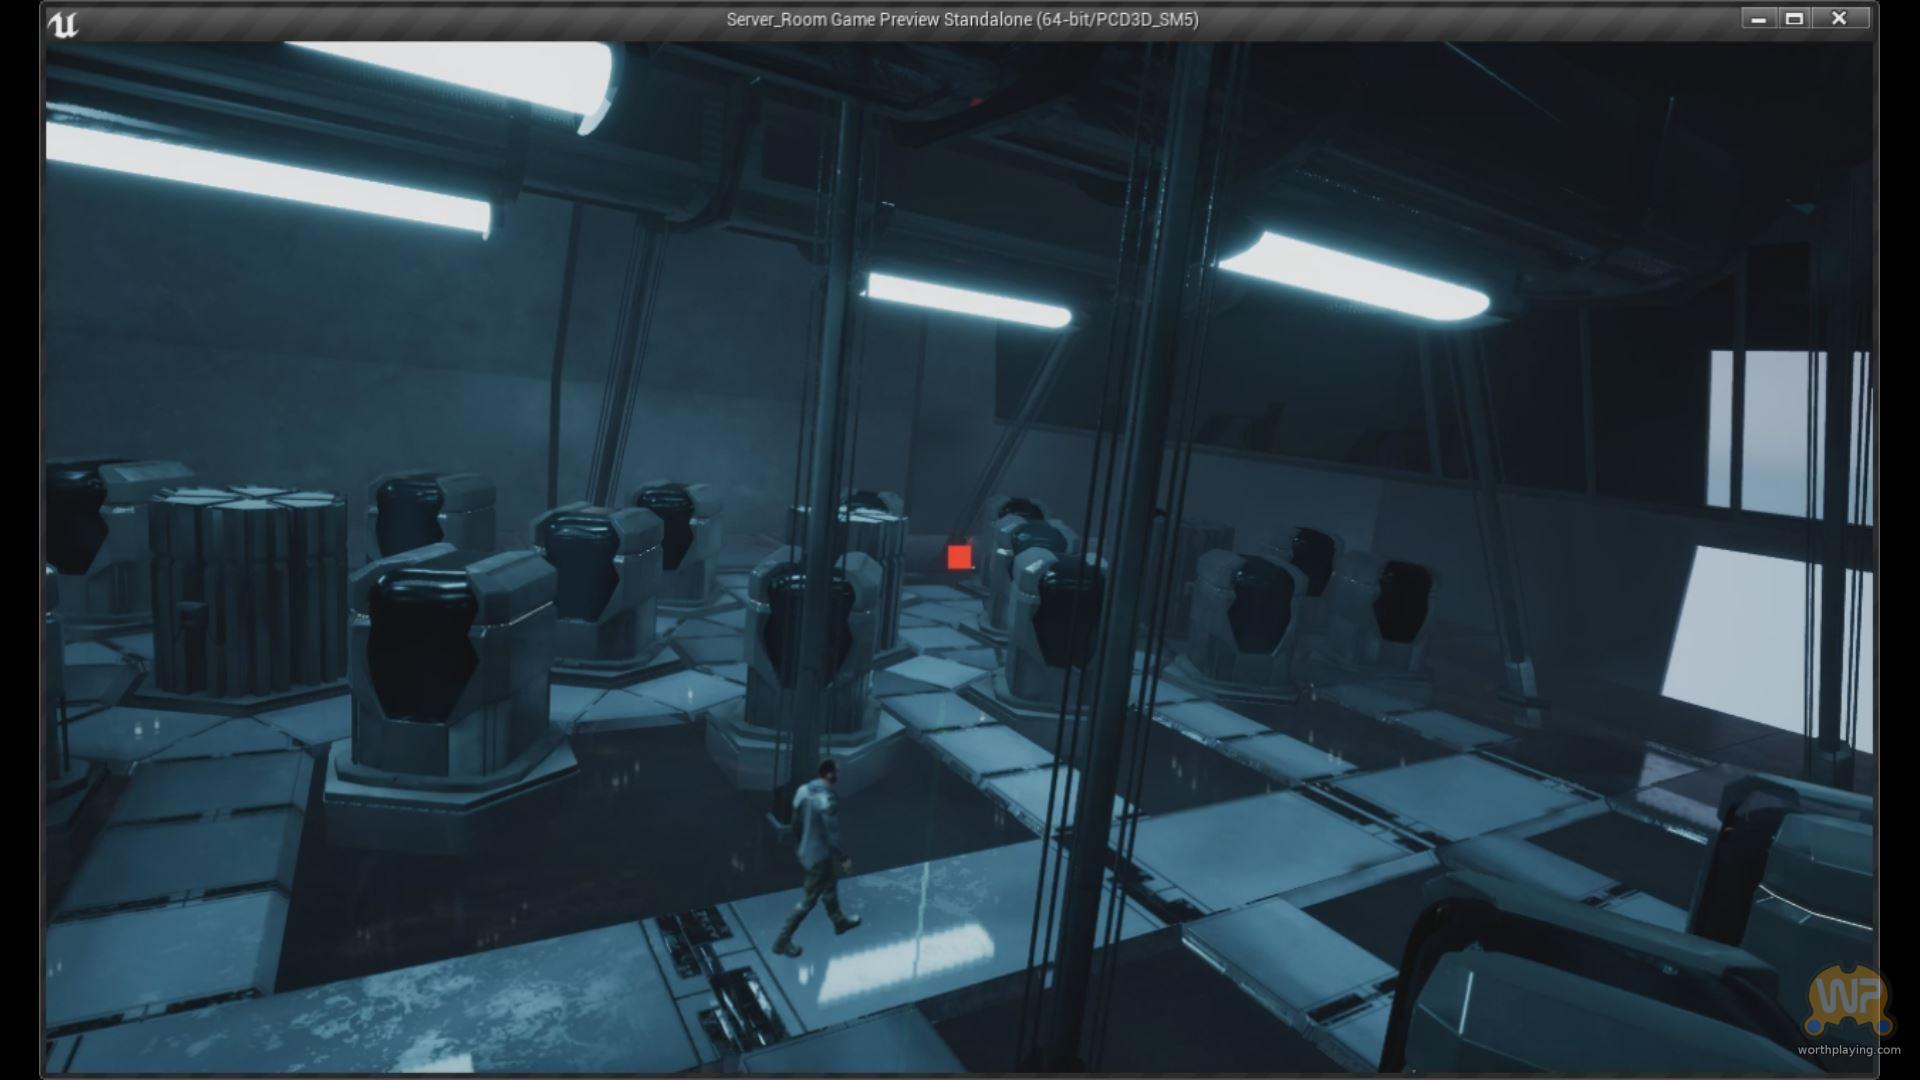Click the Server_Room Game Preview title text
Image resolution: width=1920 pixels, height=1080 pixels.
[962, 20]
